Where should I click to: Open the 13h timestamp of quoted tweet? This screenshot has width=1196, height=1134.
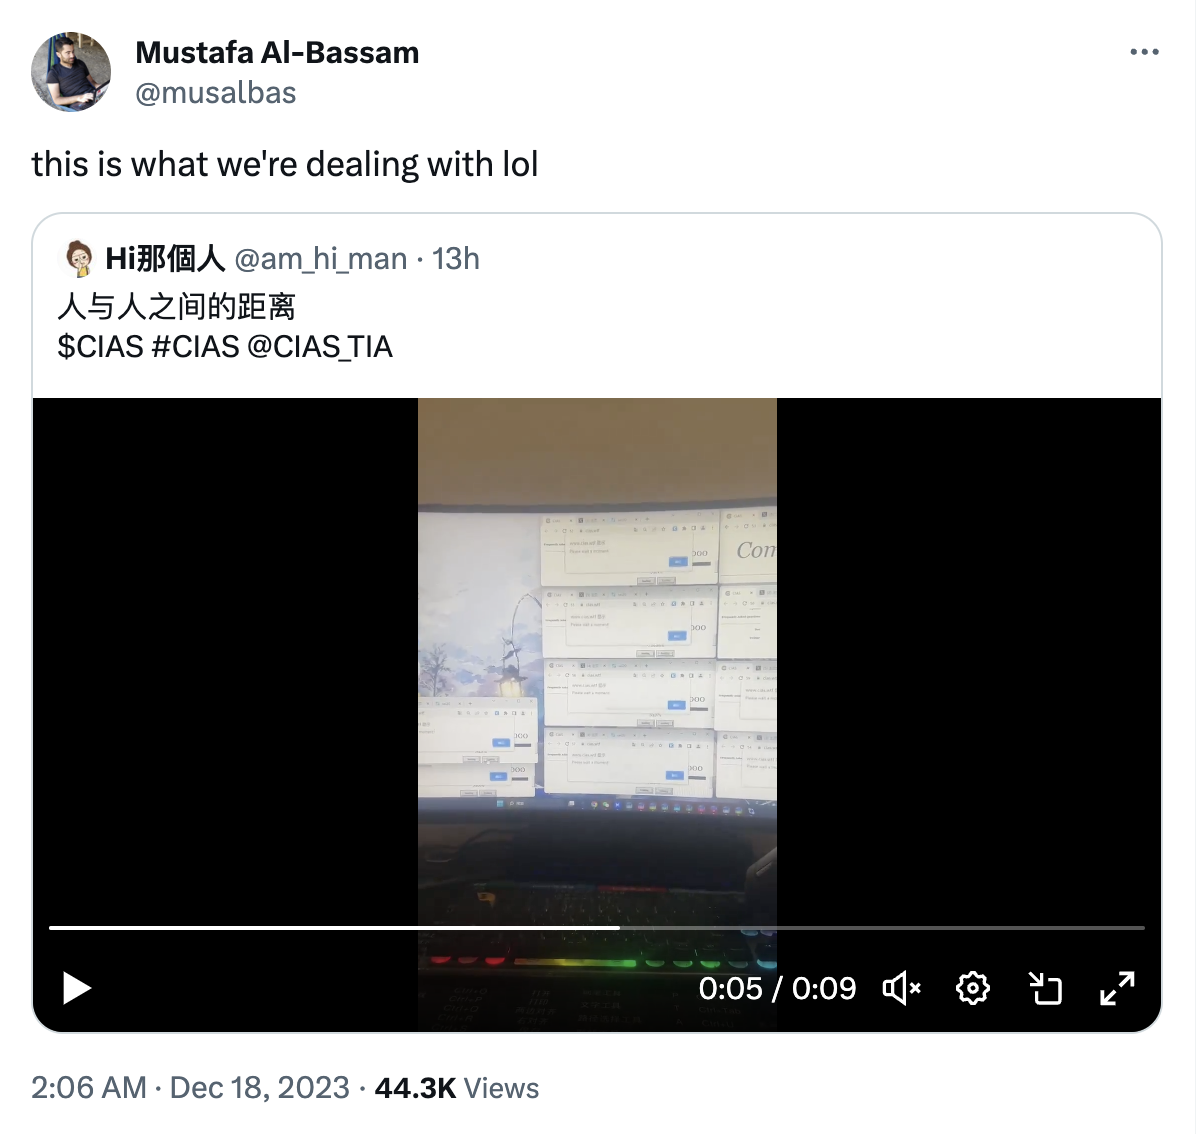coord(456,259)
